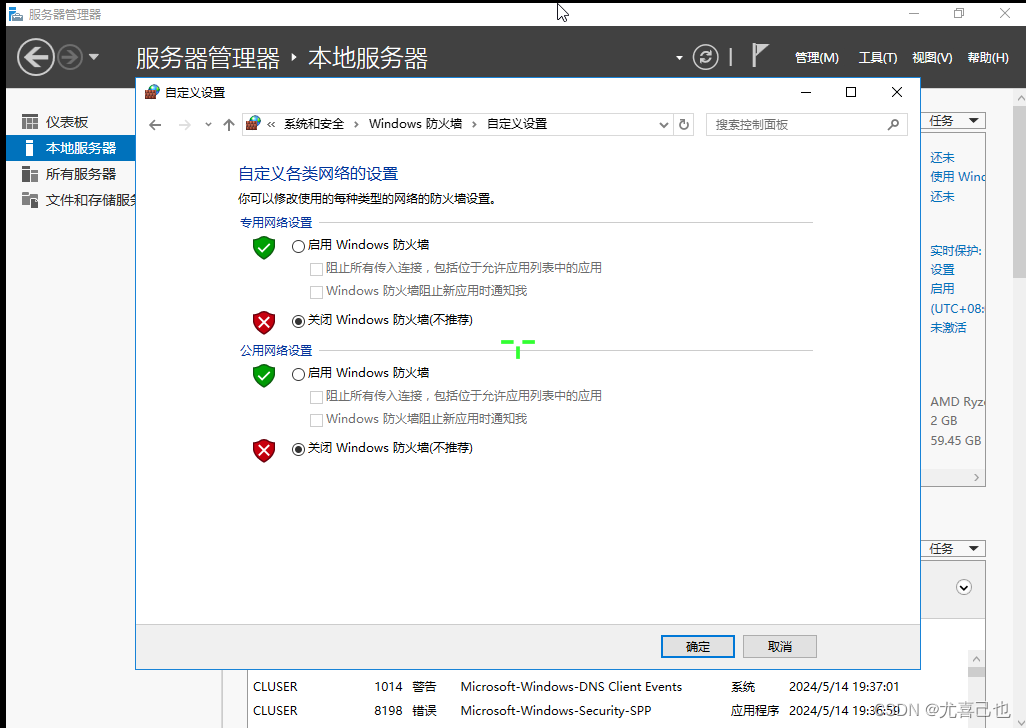This screenshot has width=1026, height=728.
Task: Check block all incoming connections under private network
Action: coord(316,269)
